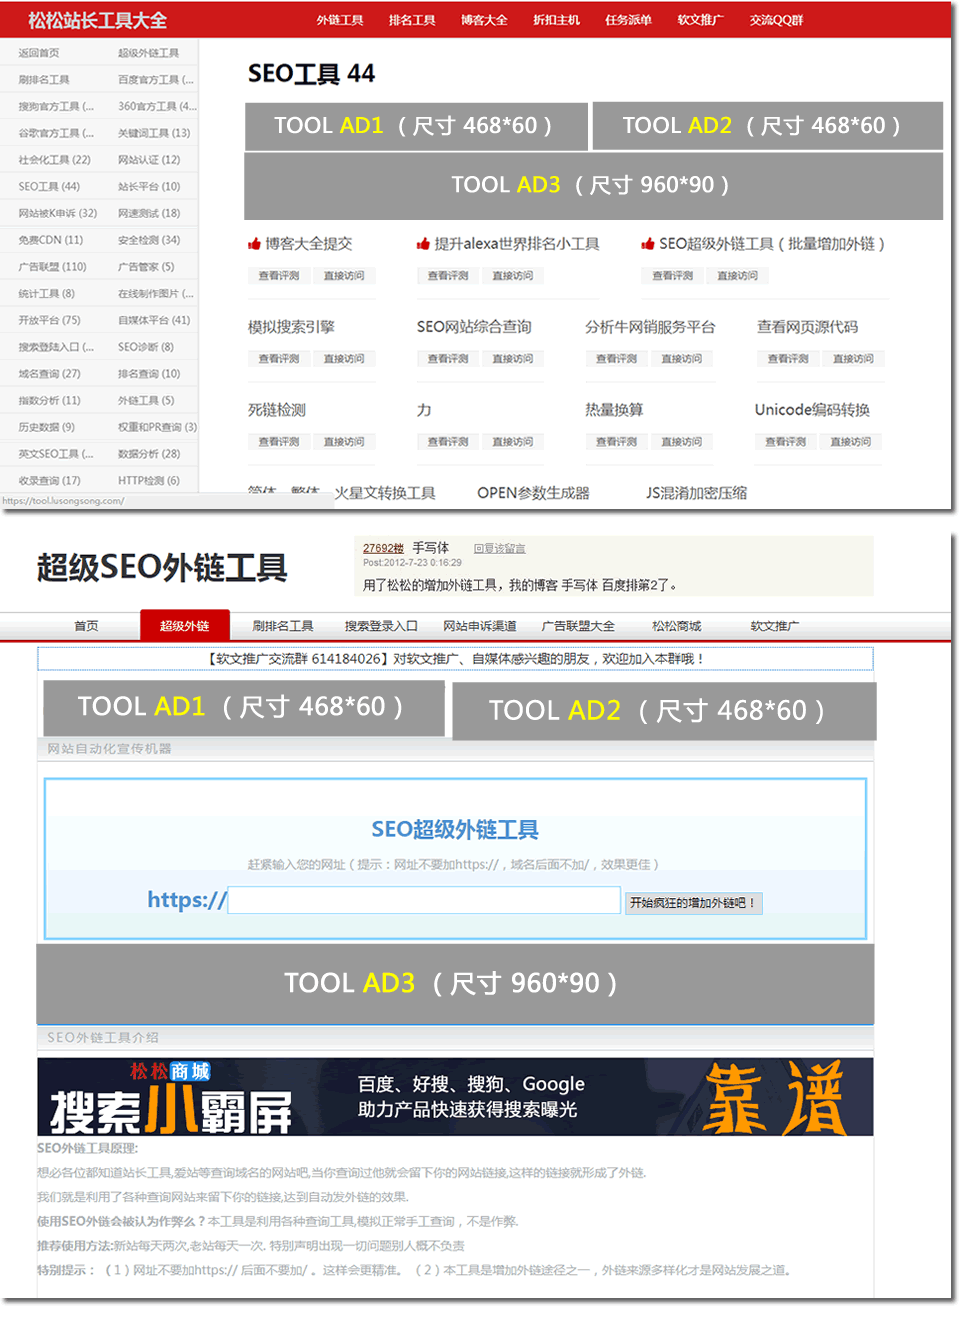The height and width of the screenshot is (1320, 960).
Task: Click 查看评测 under SEO网站综合查询
Action: tap(448, 359)
